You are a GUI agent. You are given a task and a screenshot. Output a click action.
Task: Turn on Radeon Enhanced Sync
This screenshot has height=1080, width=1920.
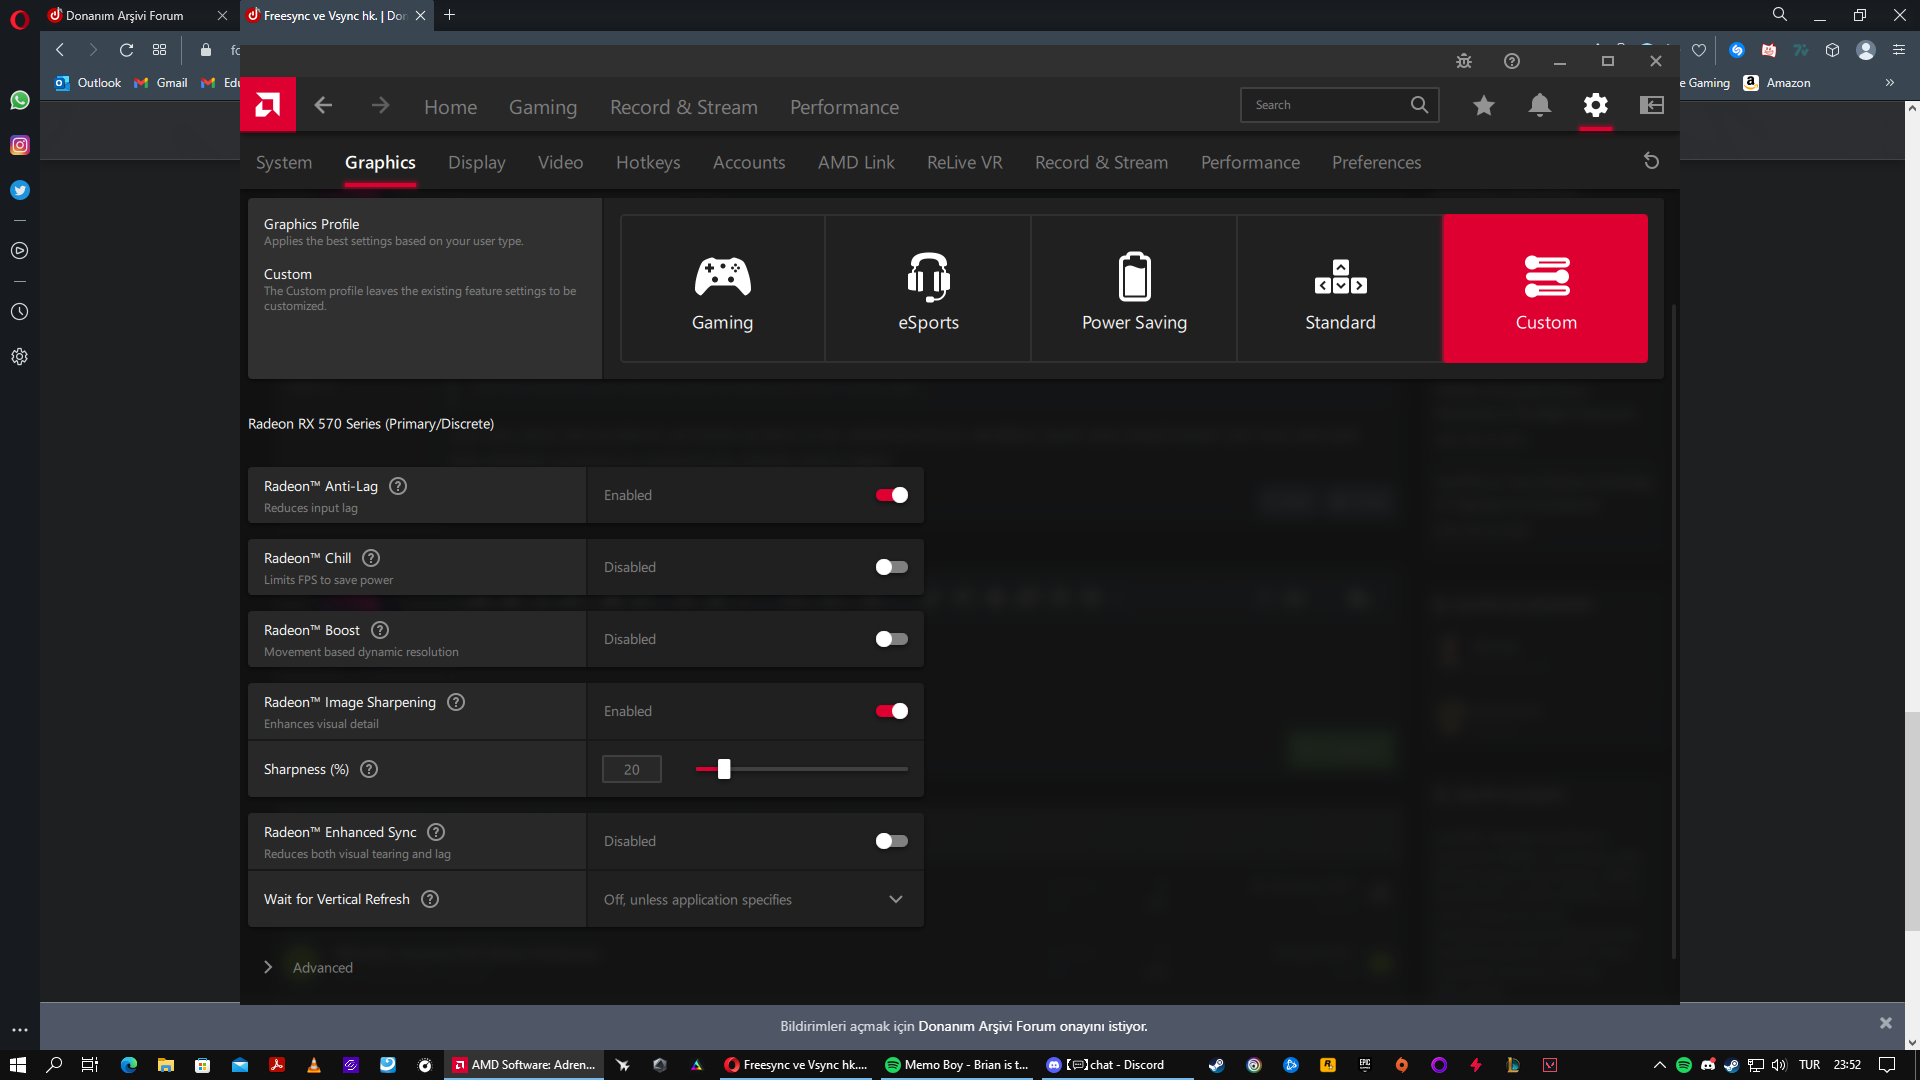(891, 841)
